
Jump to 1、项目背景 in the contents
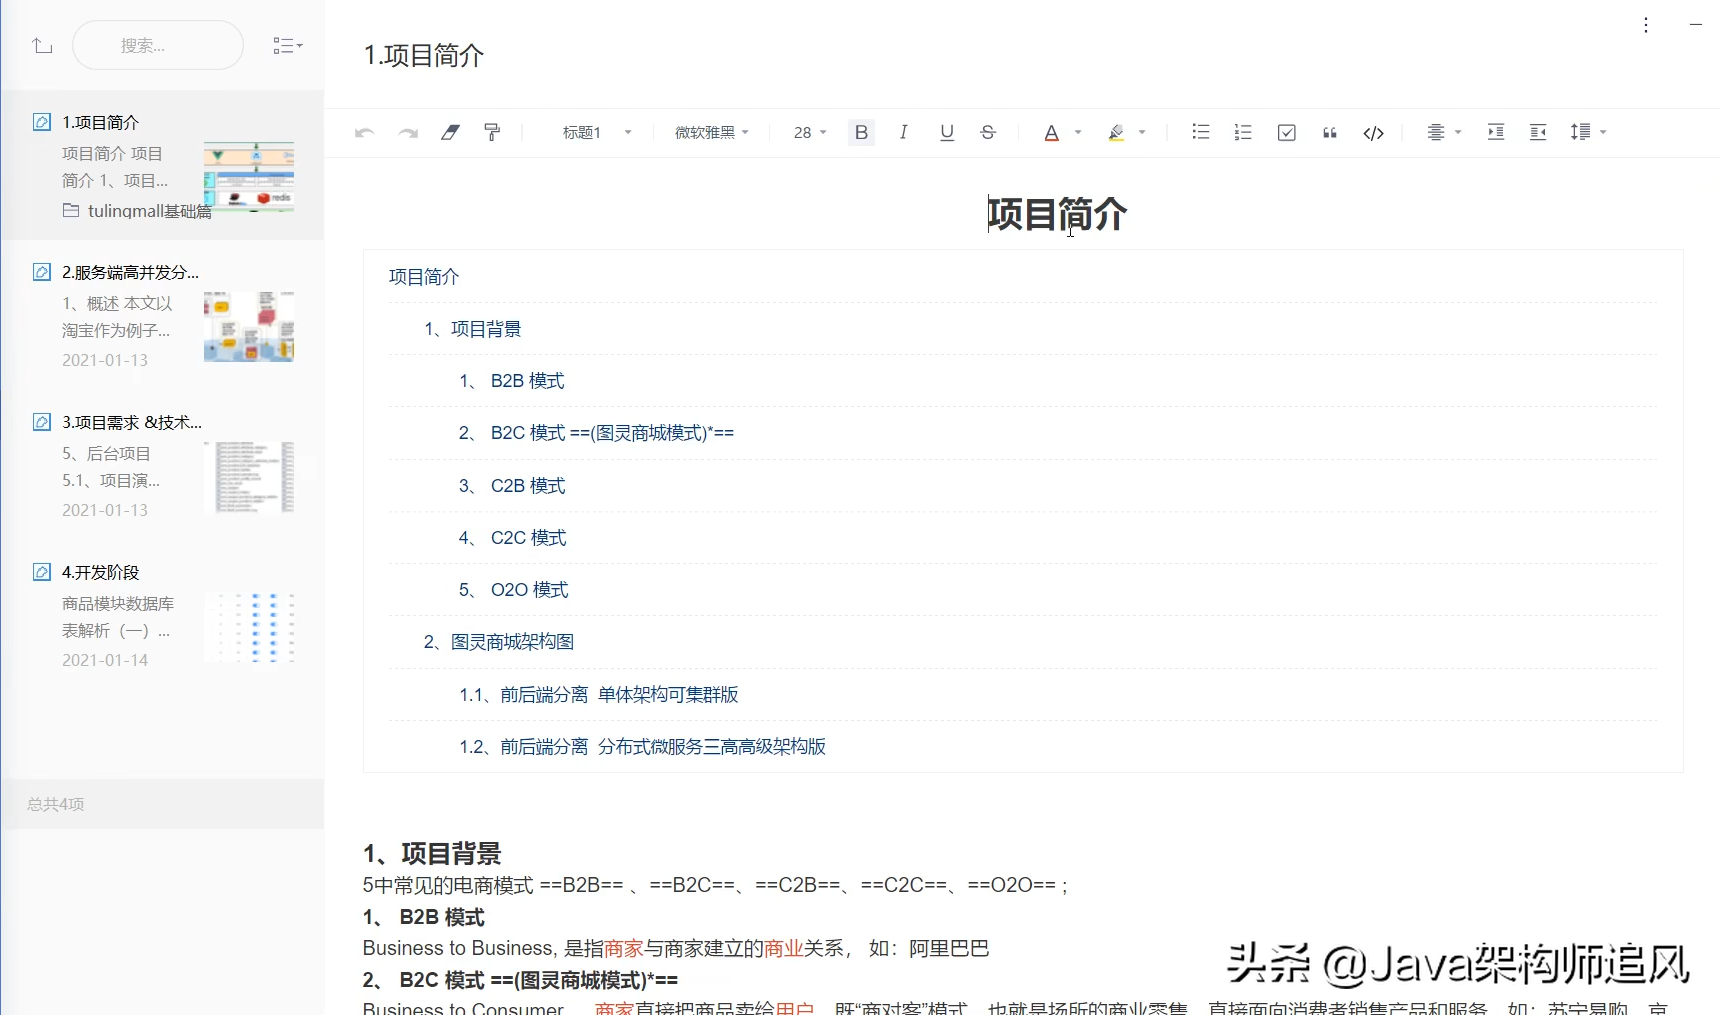(x=473, y=329)
